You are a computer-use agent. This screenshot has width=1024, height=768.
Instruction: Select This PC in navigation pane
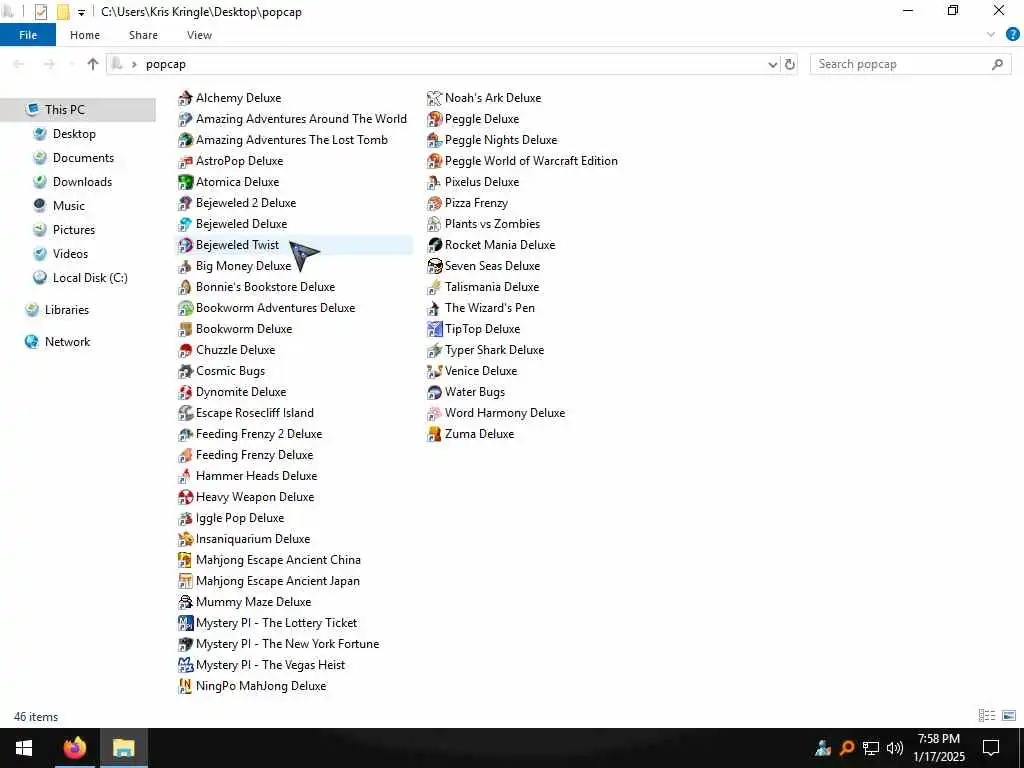[78, 110]
